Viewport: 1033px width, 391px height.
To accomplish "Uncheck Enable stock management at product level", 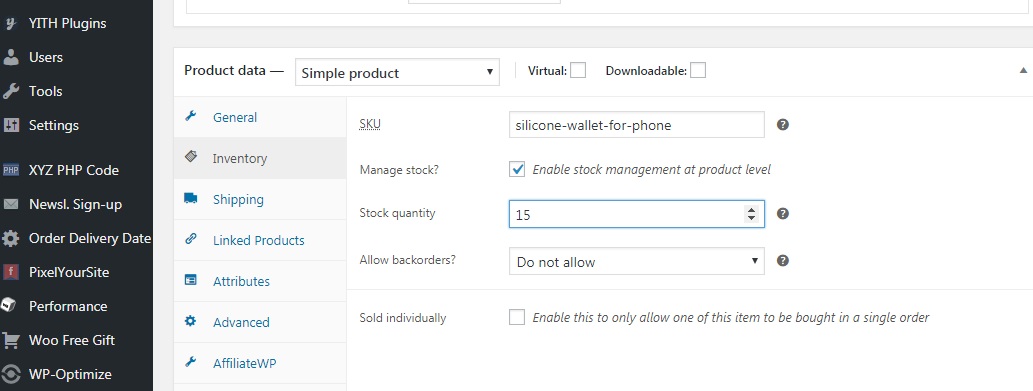I will (x=517, y=169).
